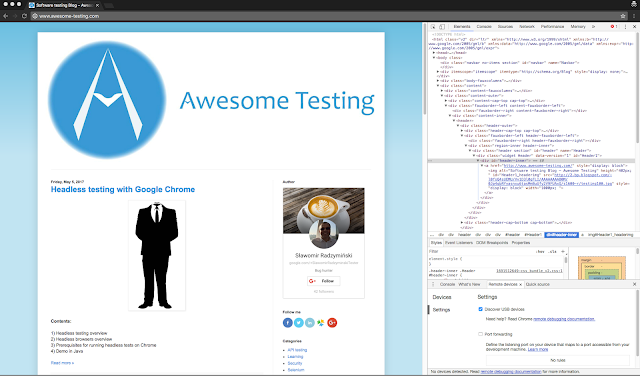Close the DevTools bottom drawer
This screenshot has height=376, width=640.
[634, 284]
